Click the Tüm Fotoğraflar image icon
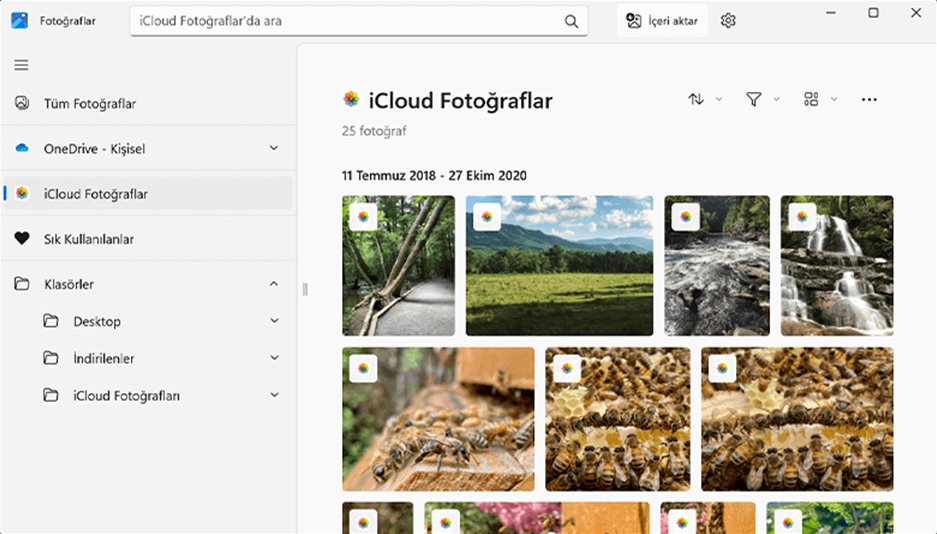Viewport: 937px width, 534px height. click(22, 103)
